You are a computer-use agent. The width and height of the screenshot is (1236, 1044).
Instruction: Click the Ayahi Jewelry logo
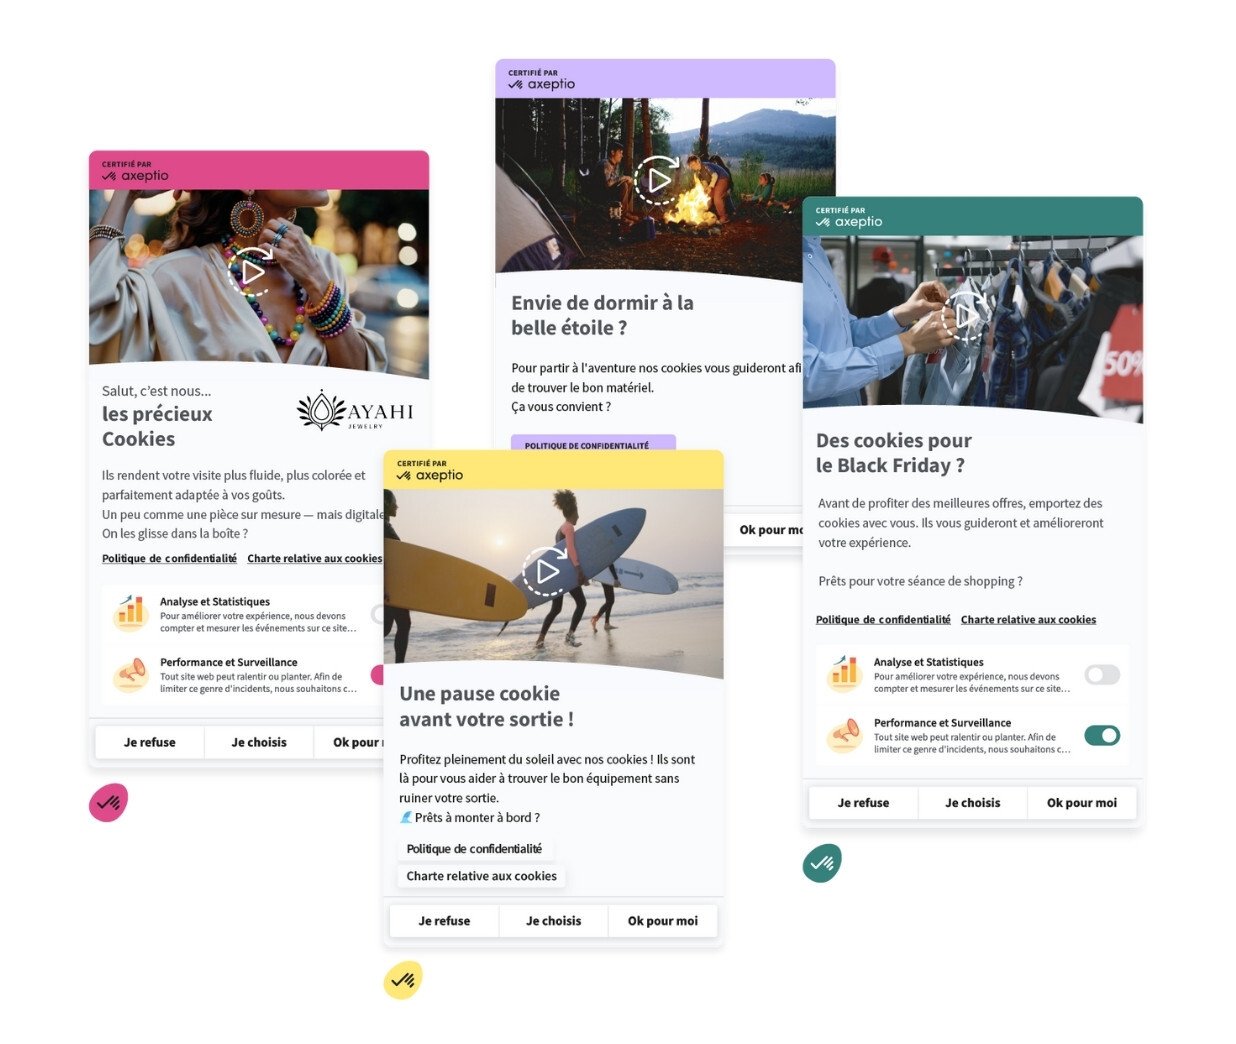355,411
